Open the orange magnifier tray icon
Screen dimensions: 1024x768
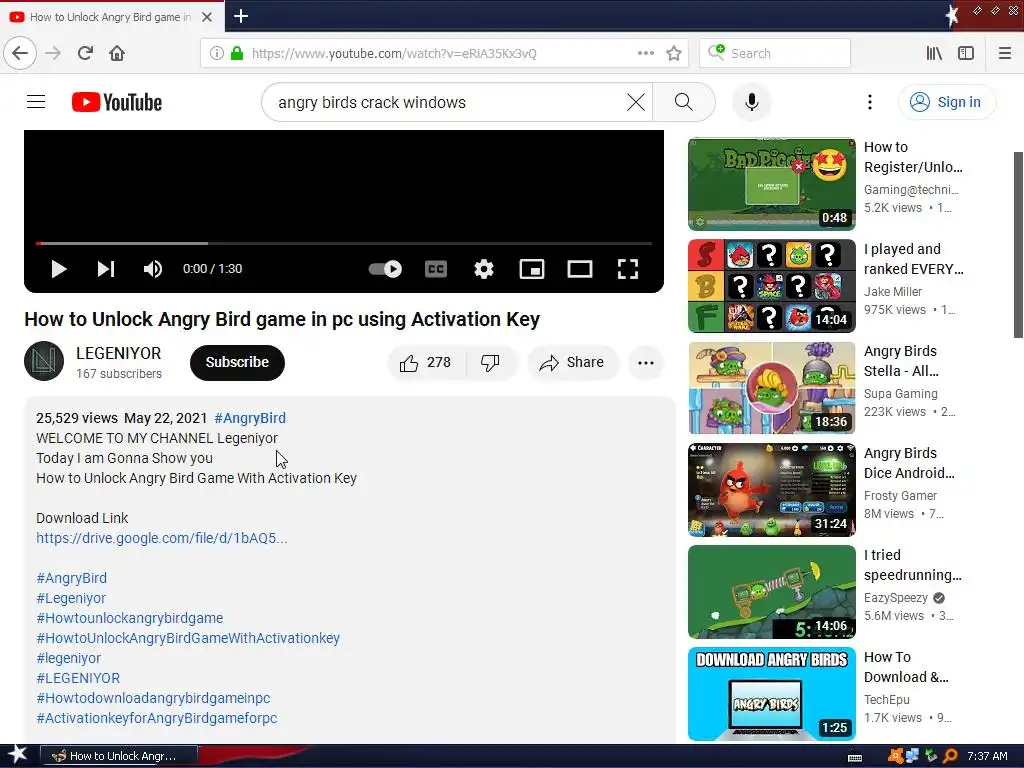pos(950,756)
